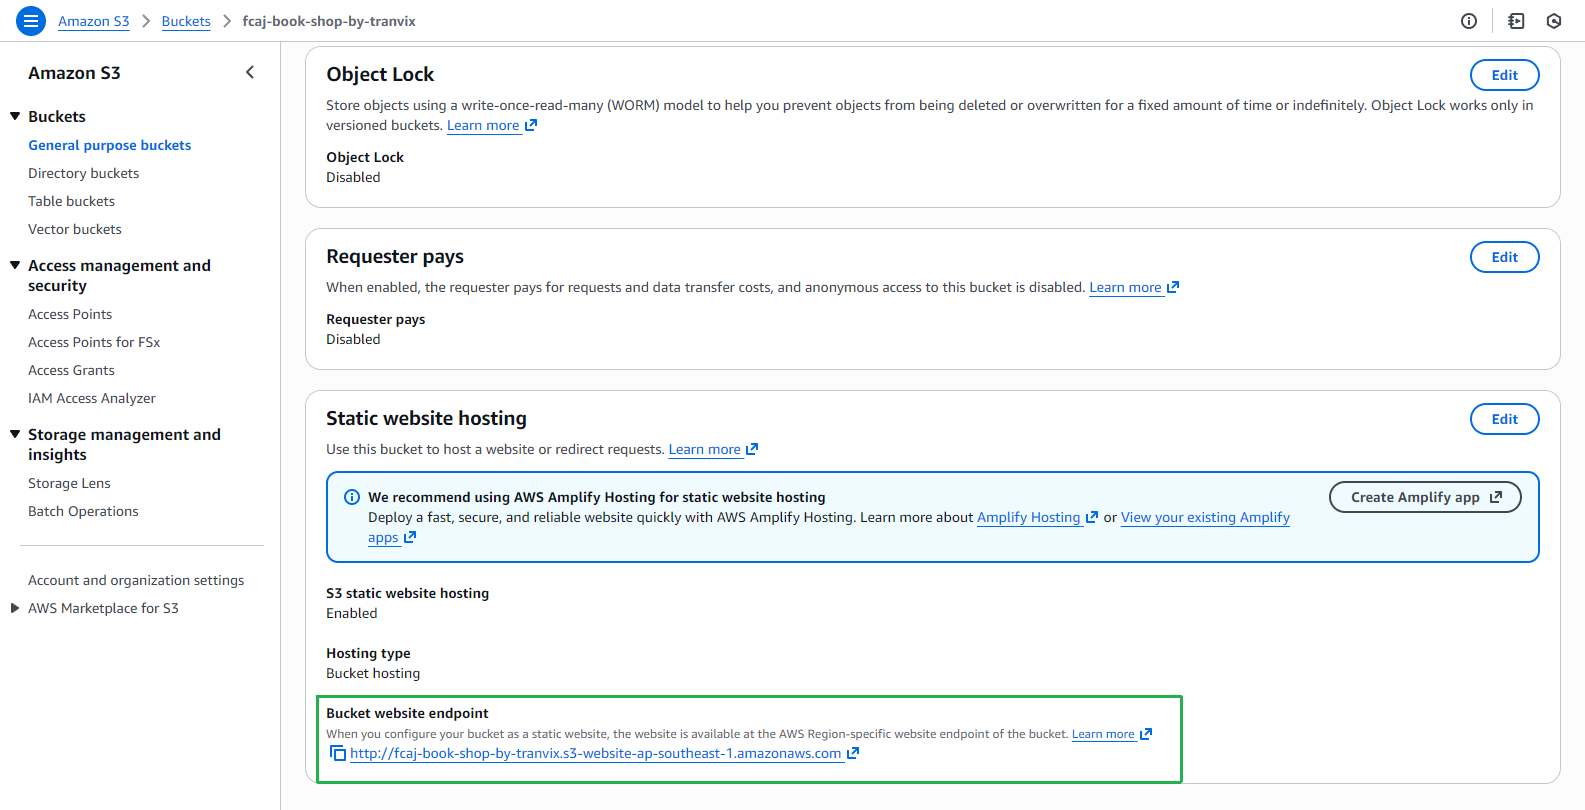
Task: Click the 'Bucket website endpoint' heading
Action: 407,713
